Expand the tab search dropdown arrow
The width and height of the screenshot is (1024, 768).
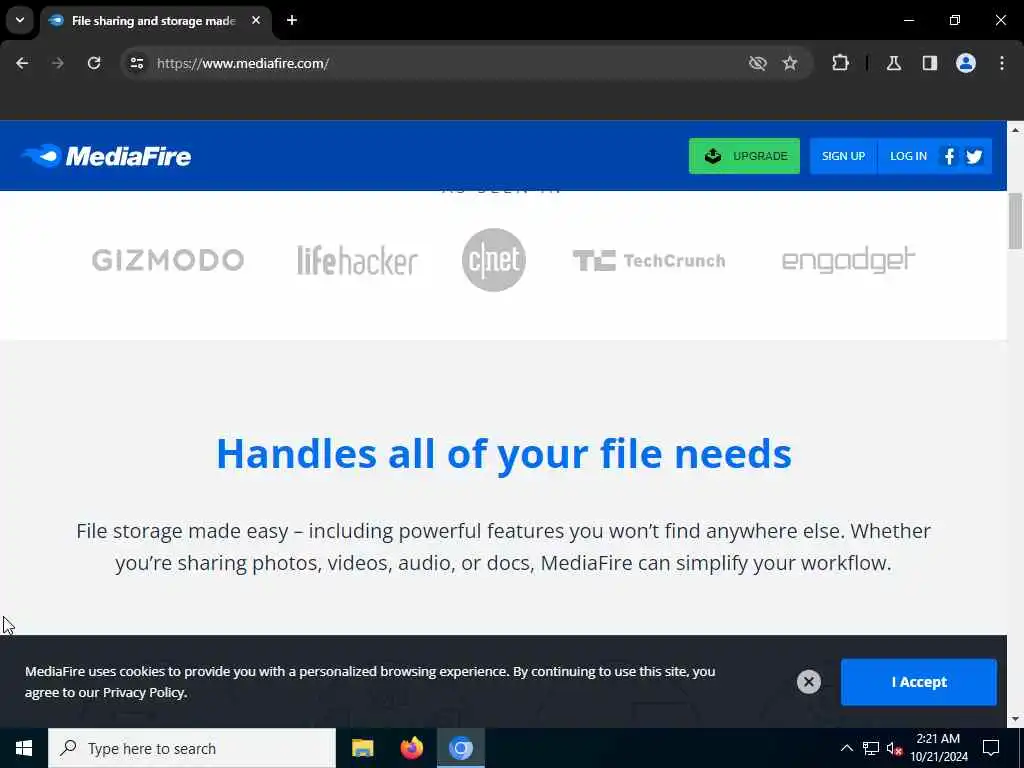pos(20,20)
